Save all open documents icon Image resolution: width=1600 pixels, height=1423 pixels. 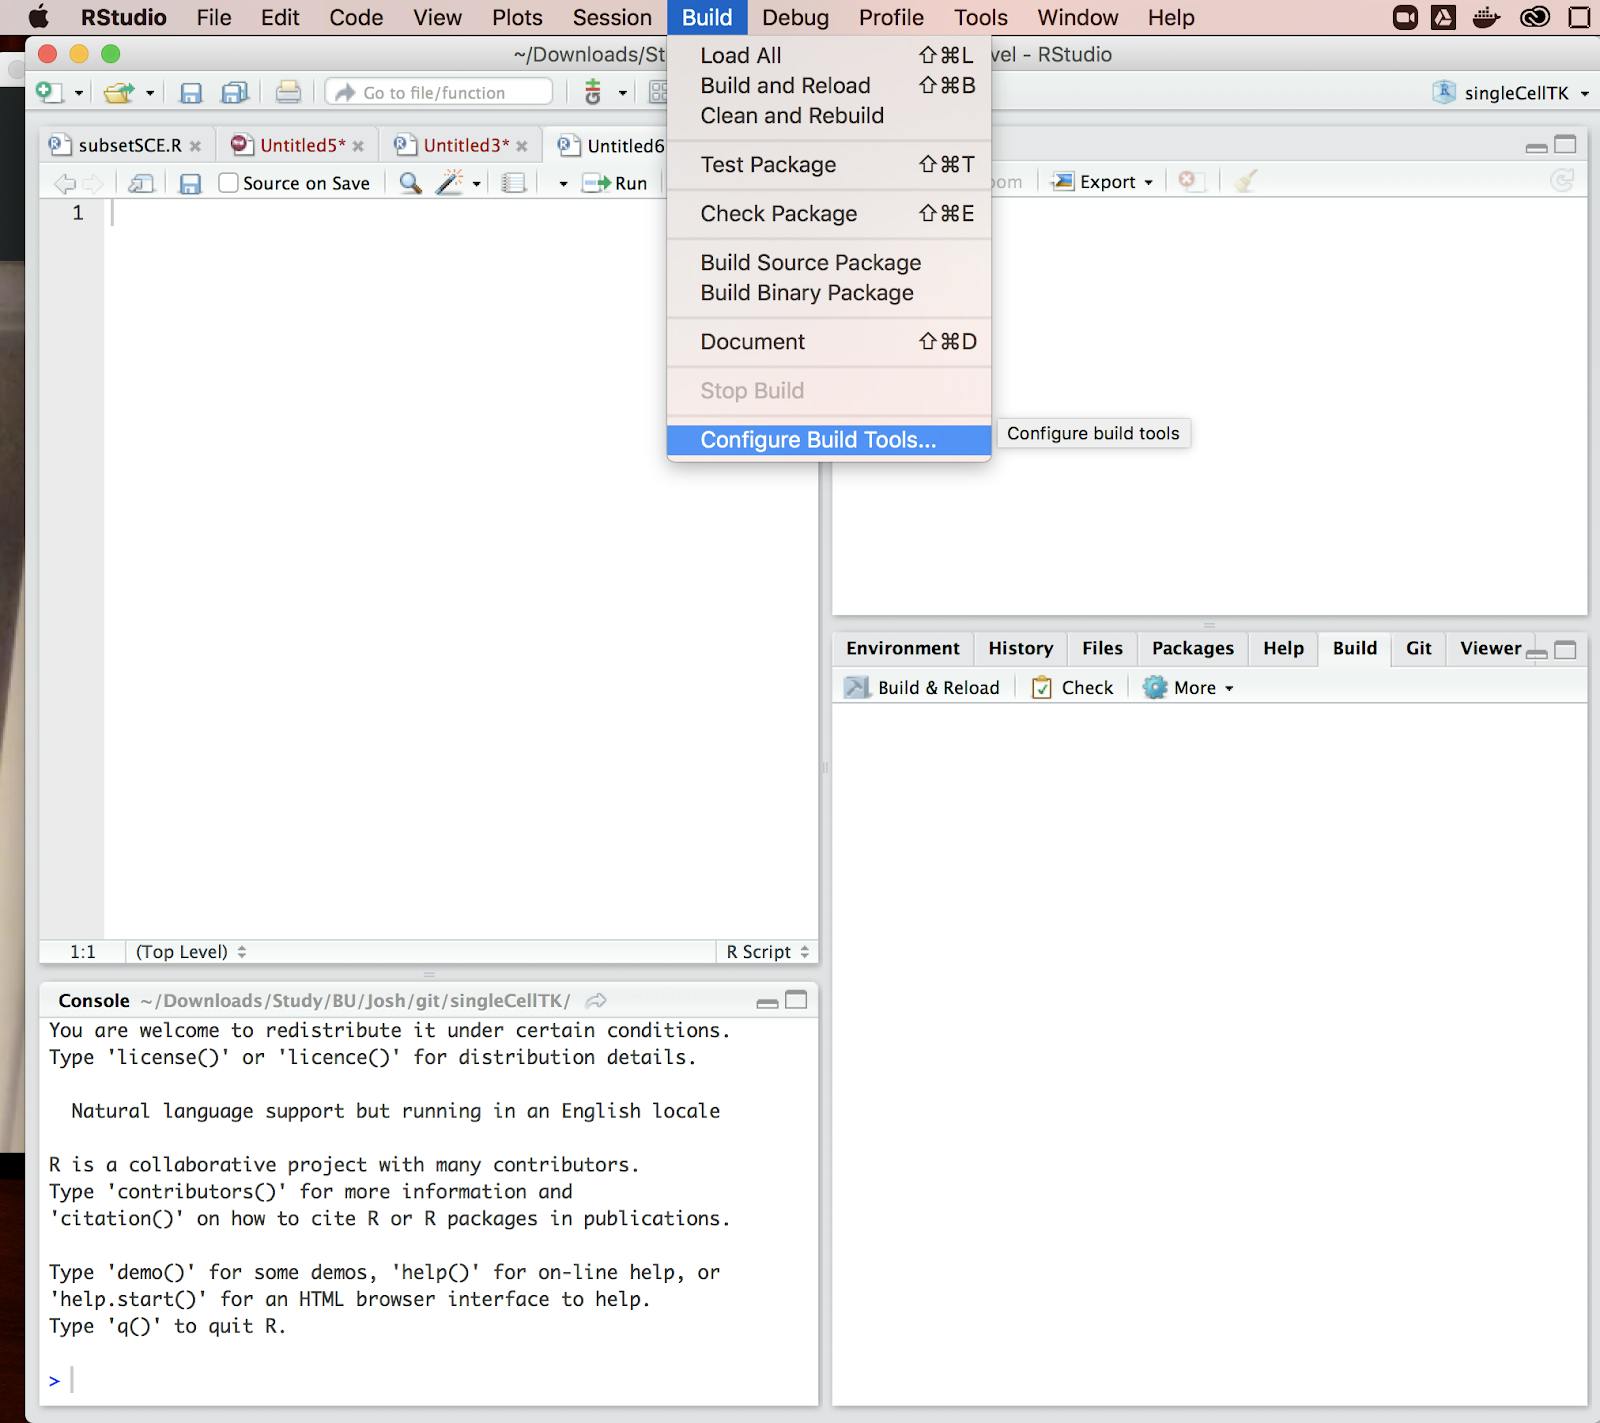click(235, 93)
